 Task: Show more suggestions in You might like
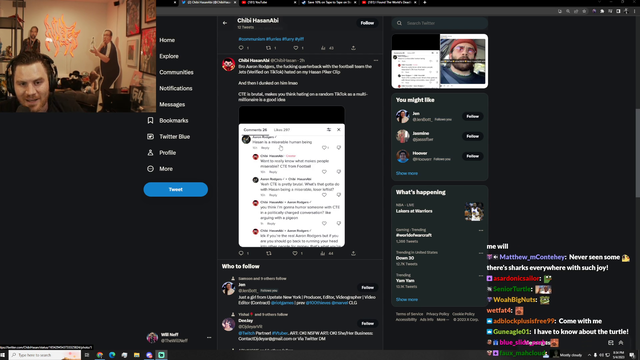[407, 173]
